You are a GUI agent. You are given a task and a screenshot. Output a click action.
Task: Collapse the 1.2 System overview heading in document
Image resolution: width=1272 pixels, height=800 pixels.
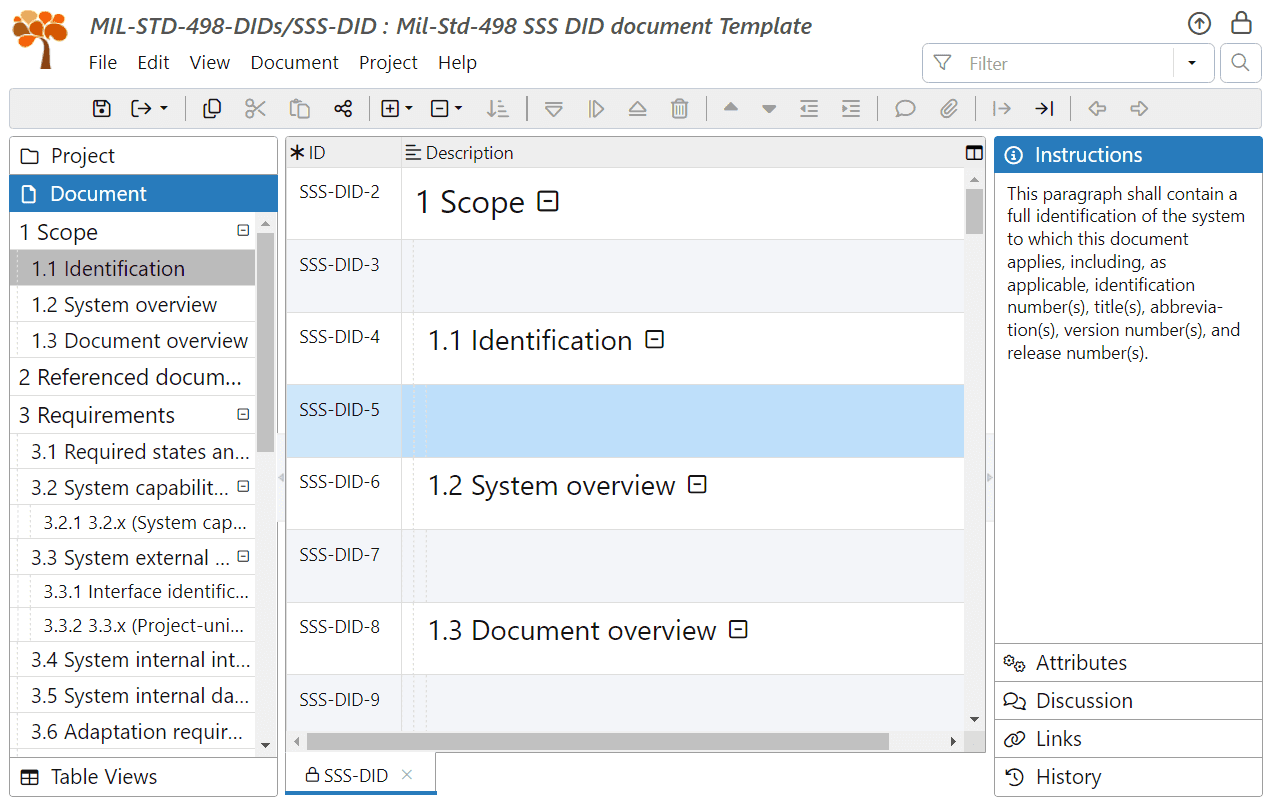click(x=698, y=485)
